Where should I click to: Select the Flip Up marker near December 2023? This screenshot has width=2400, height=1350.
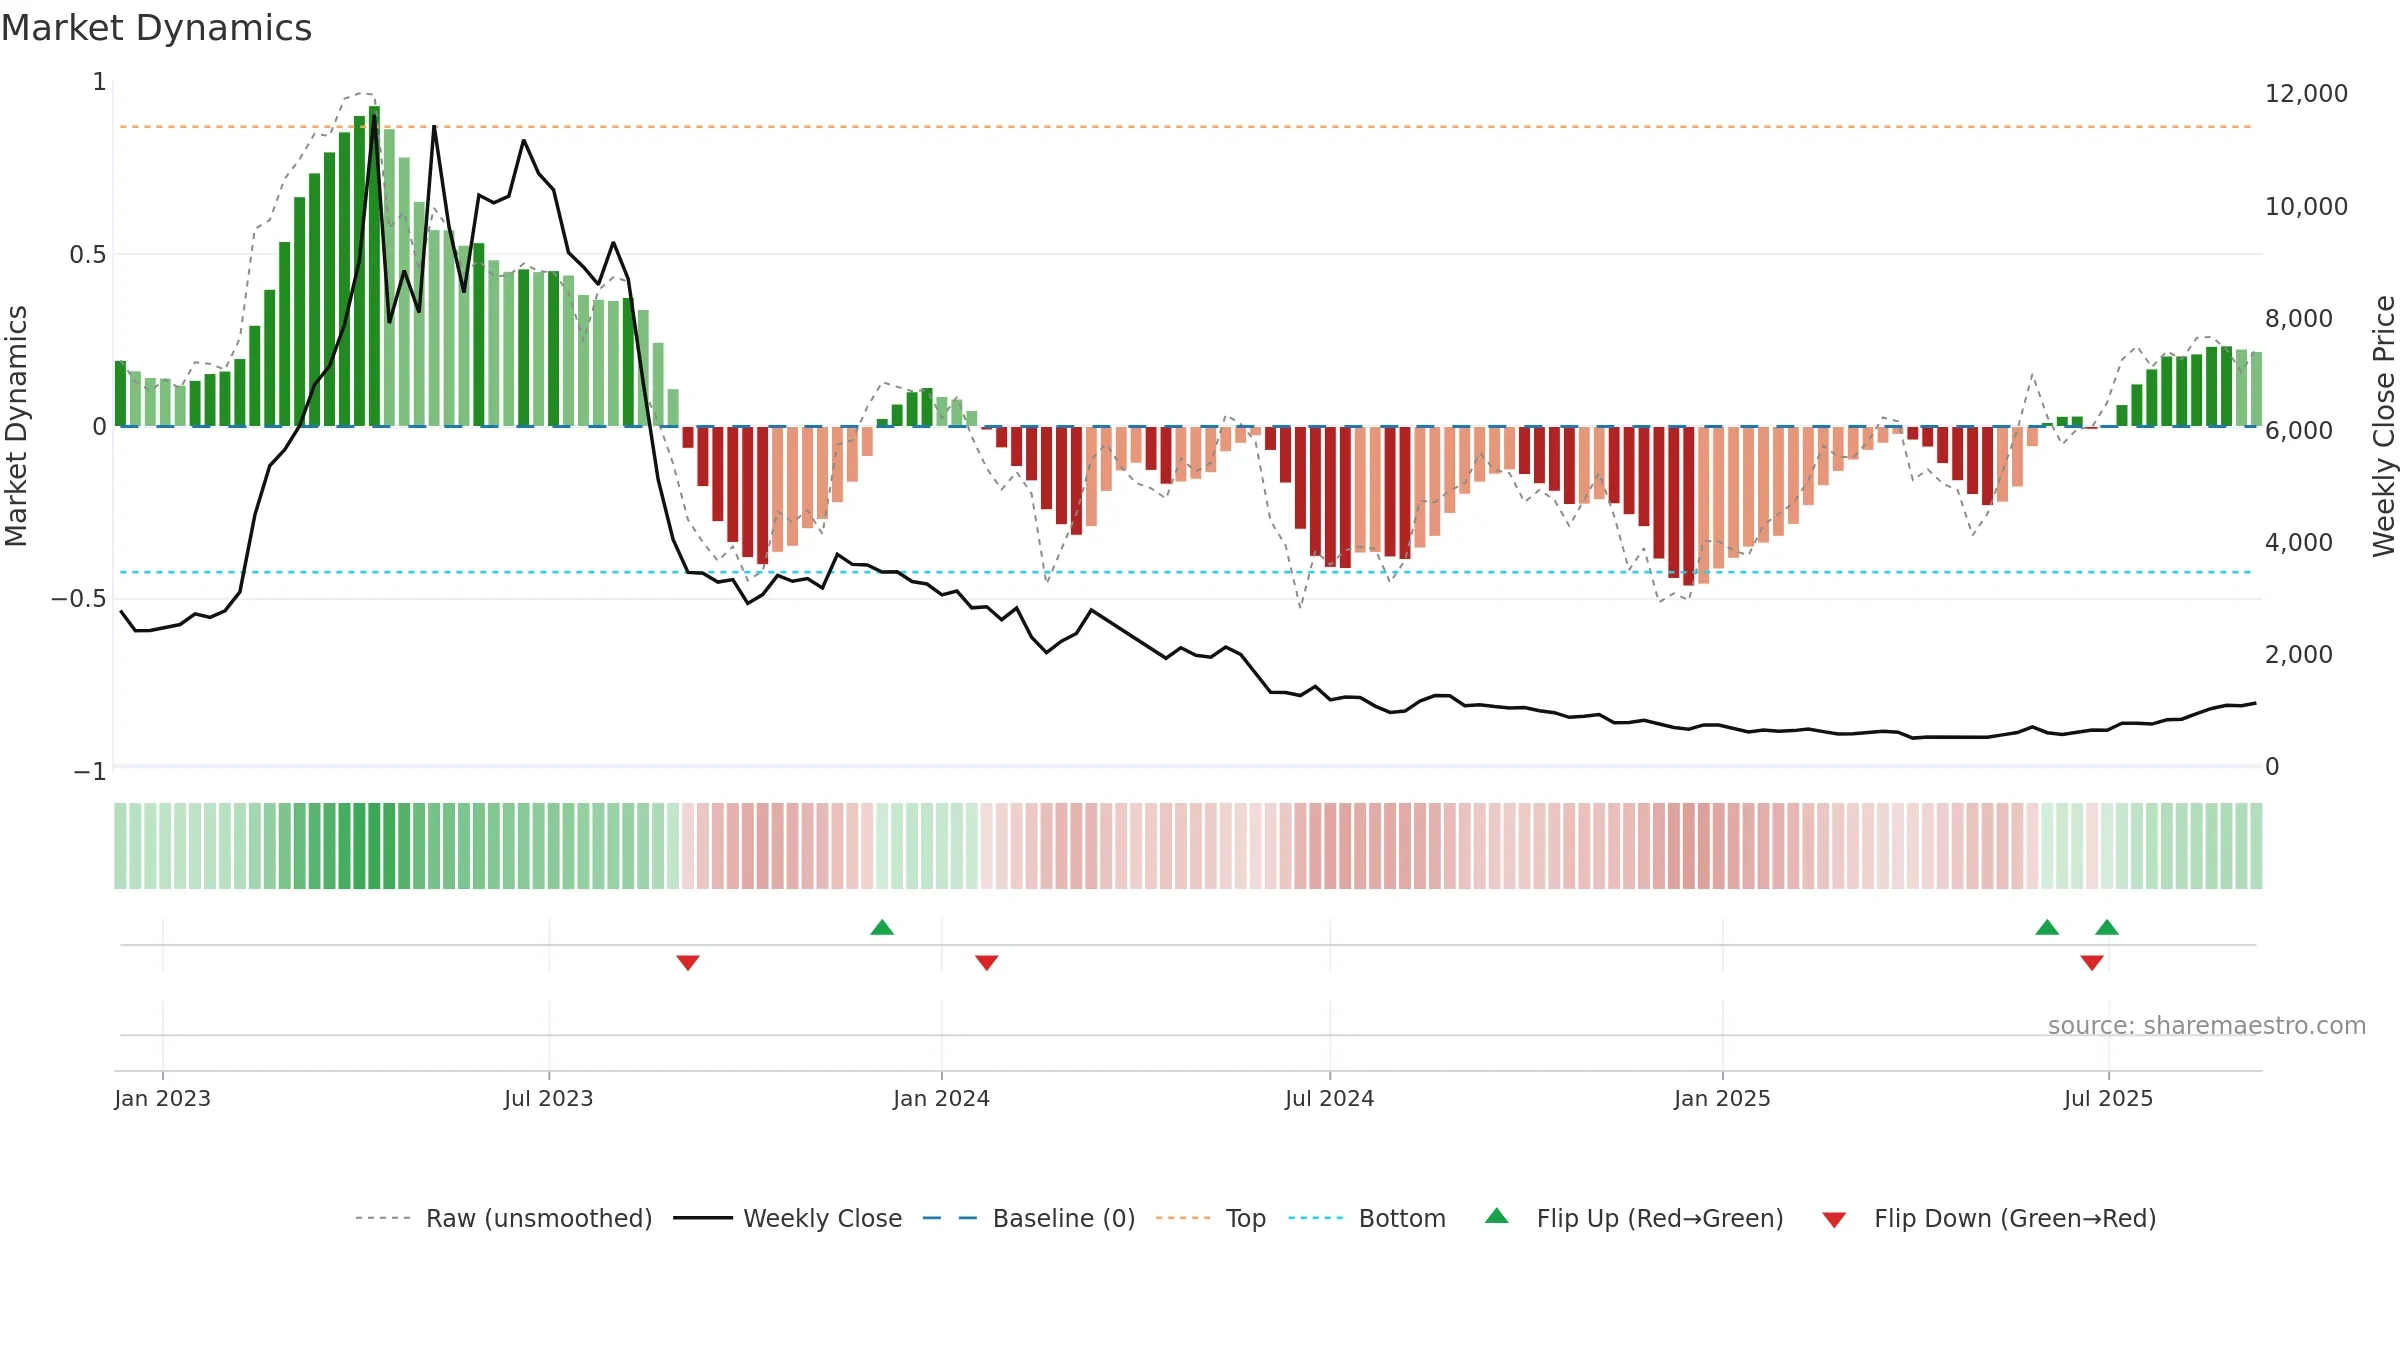882,927
